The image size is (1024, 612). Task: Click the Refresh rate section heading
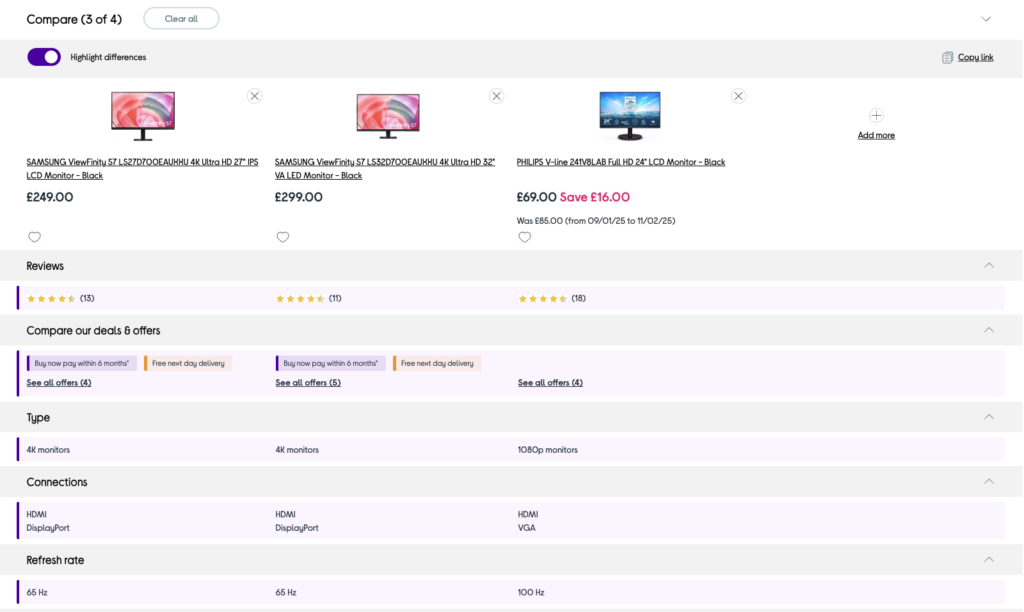click(x=56, y=560)
